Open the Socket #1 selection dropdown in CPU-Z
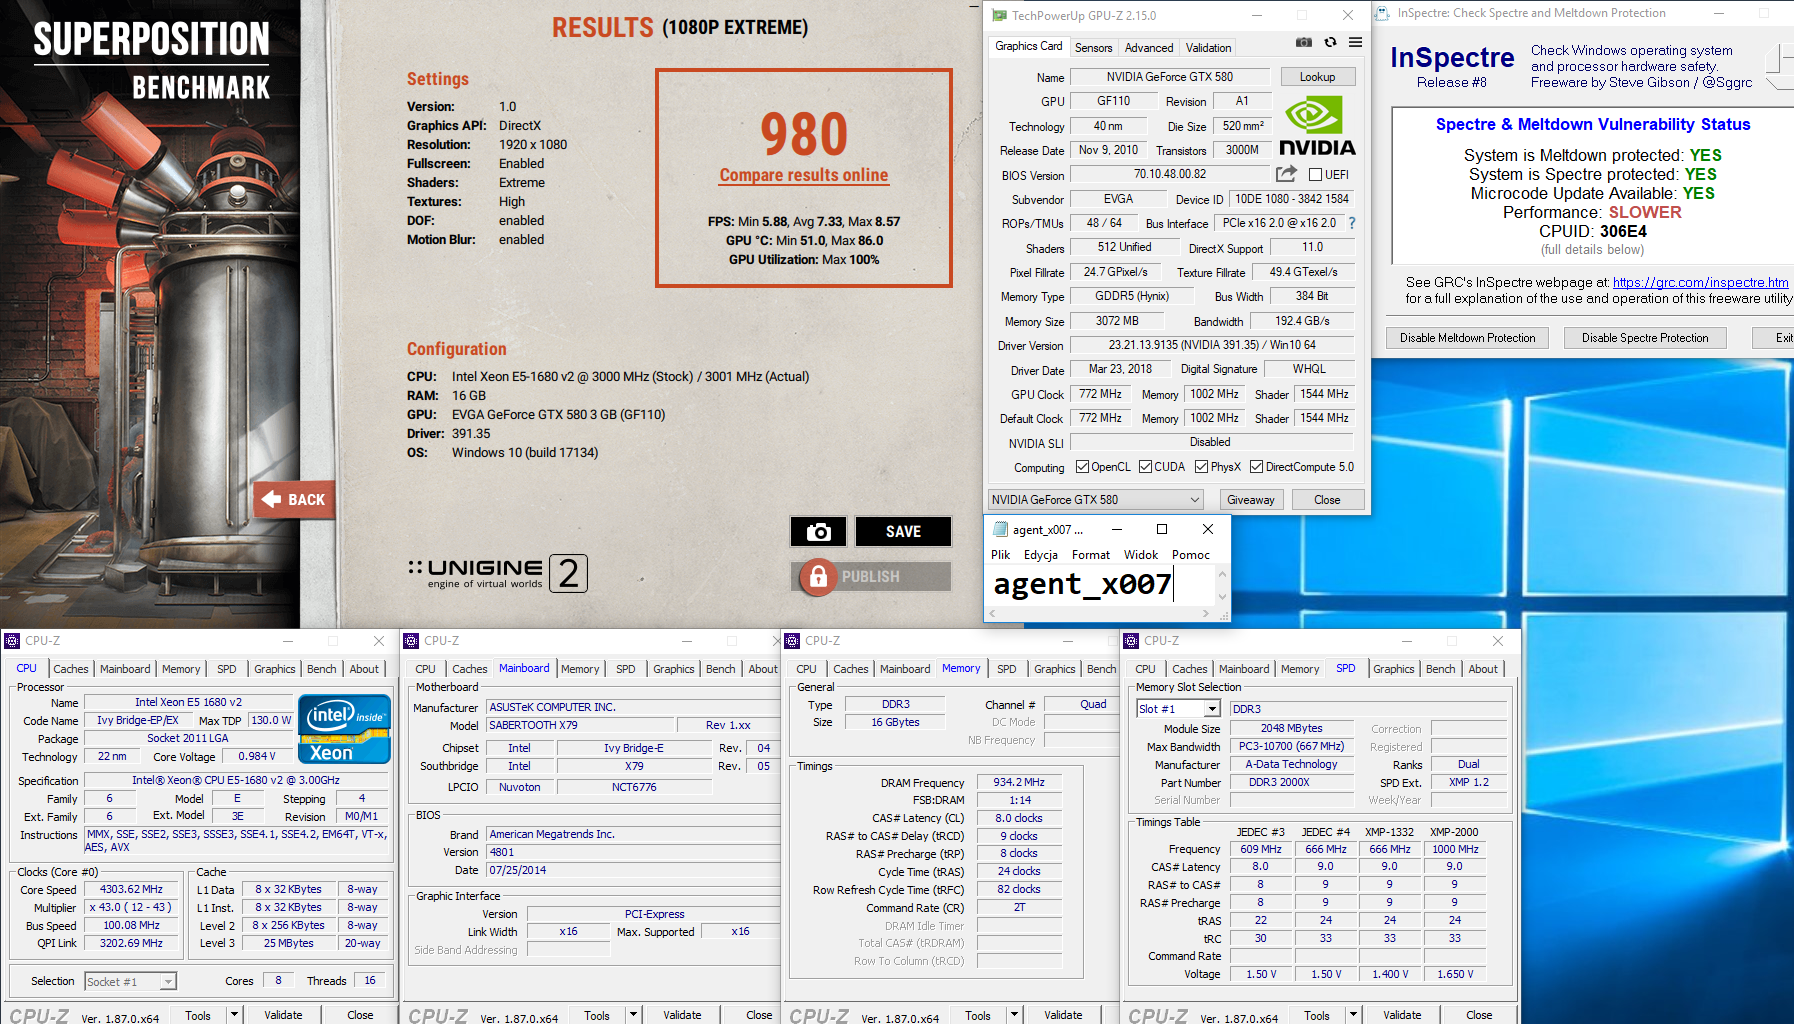The image size is (1794, 1024). [131, 982]
